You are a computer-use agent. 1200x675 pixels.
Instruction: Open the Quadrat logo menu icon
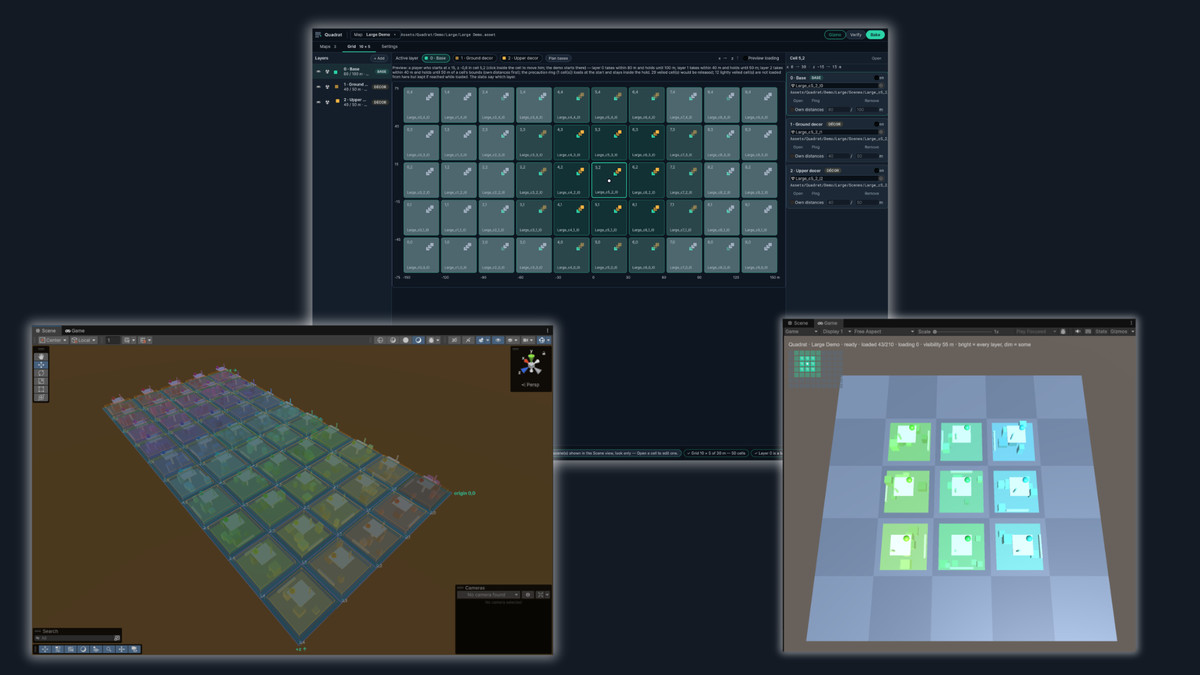click(318, 34)
